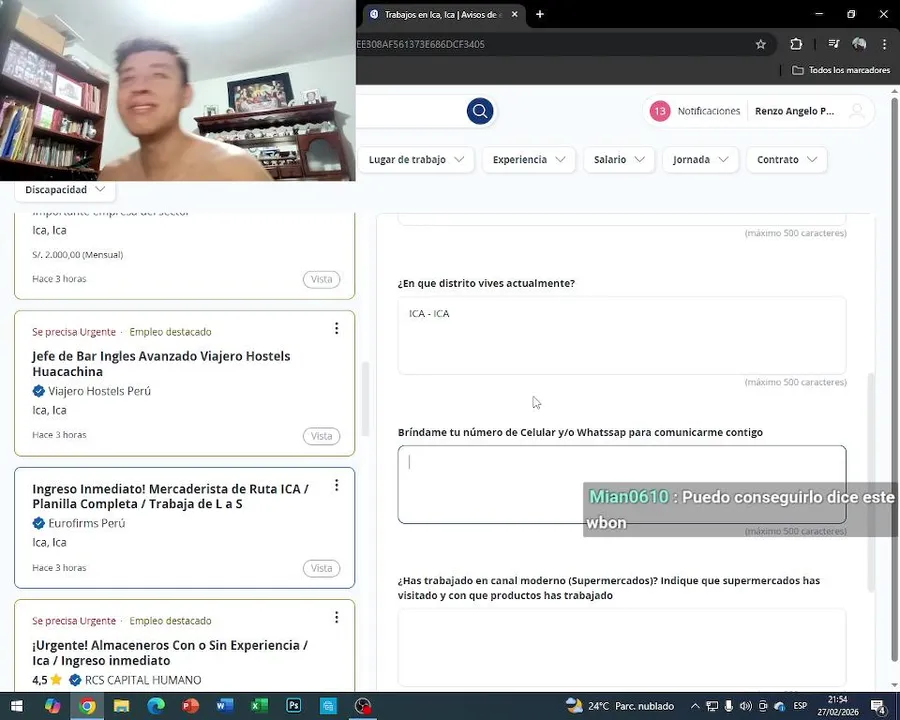Open the media control icon in Chrome toolbar
This screenshot has width=900, height=720.
pos(834,44)
